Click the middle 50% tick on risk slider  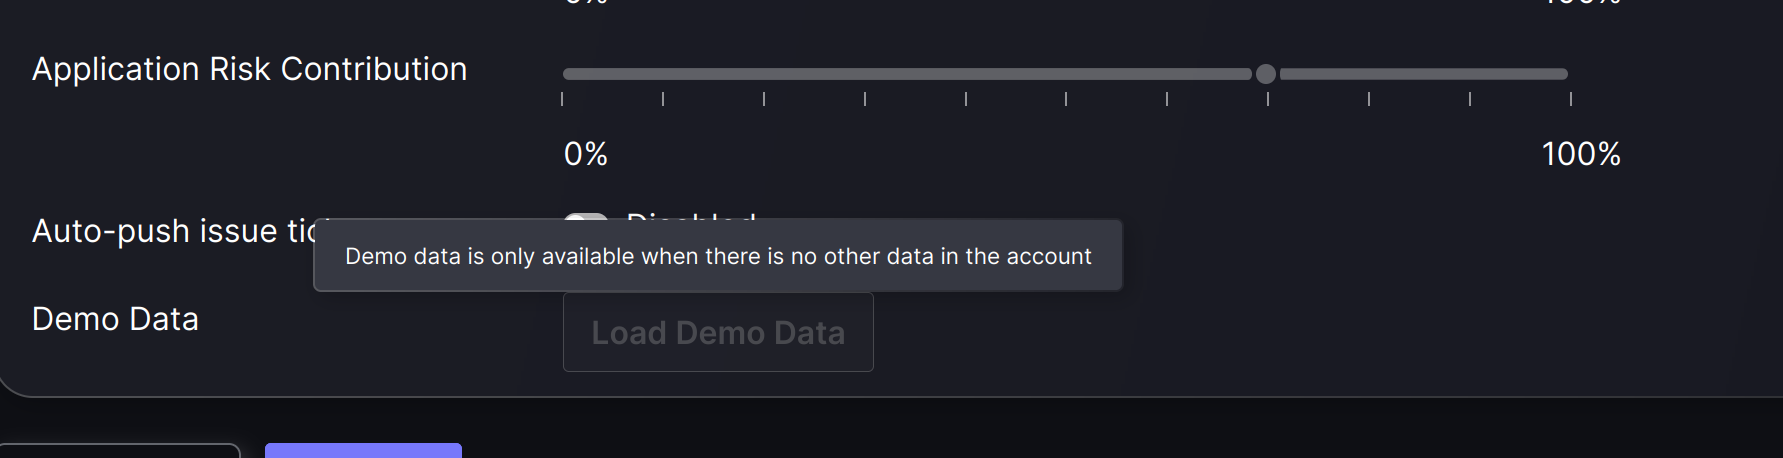(x=1066, y=99)
